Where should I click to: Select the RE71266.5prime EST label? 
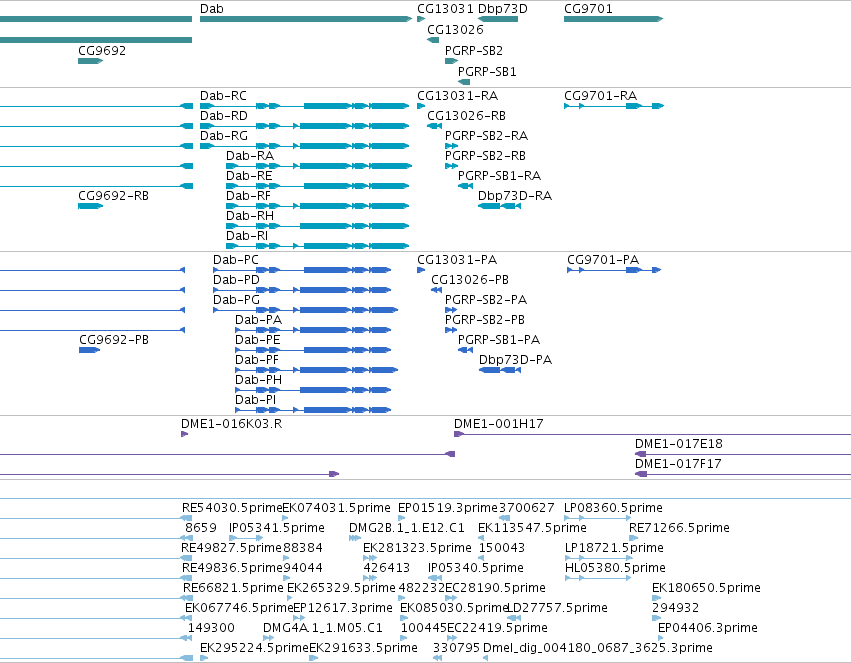[x=679, y=528]
